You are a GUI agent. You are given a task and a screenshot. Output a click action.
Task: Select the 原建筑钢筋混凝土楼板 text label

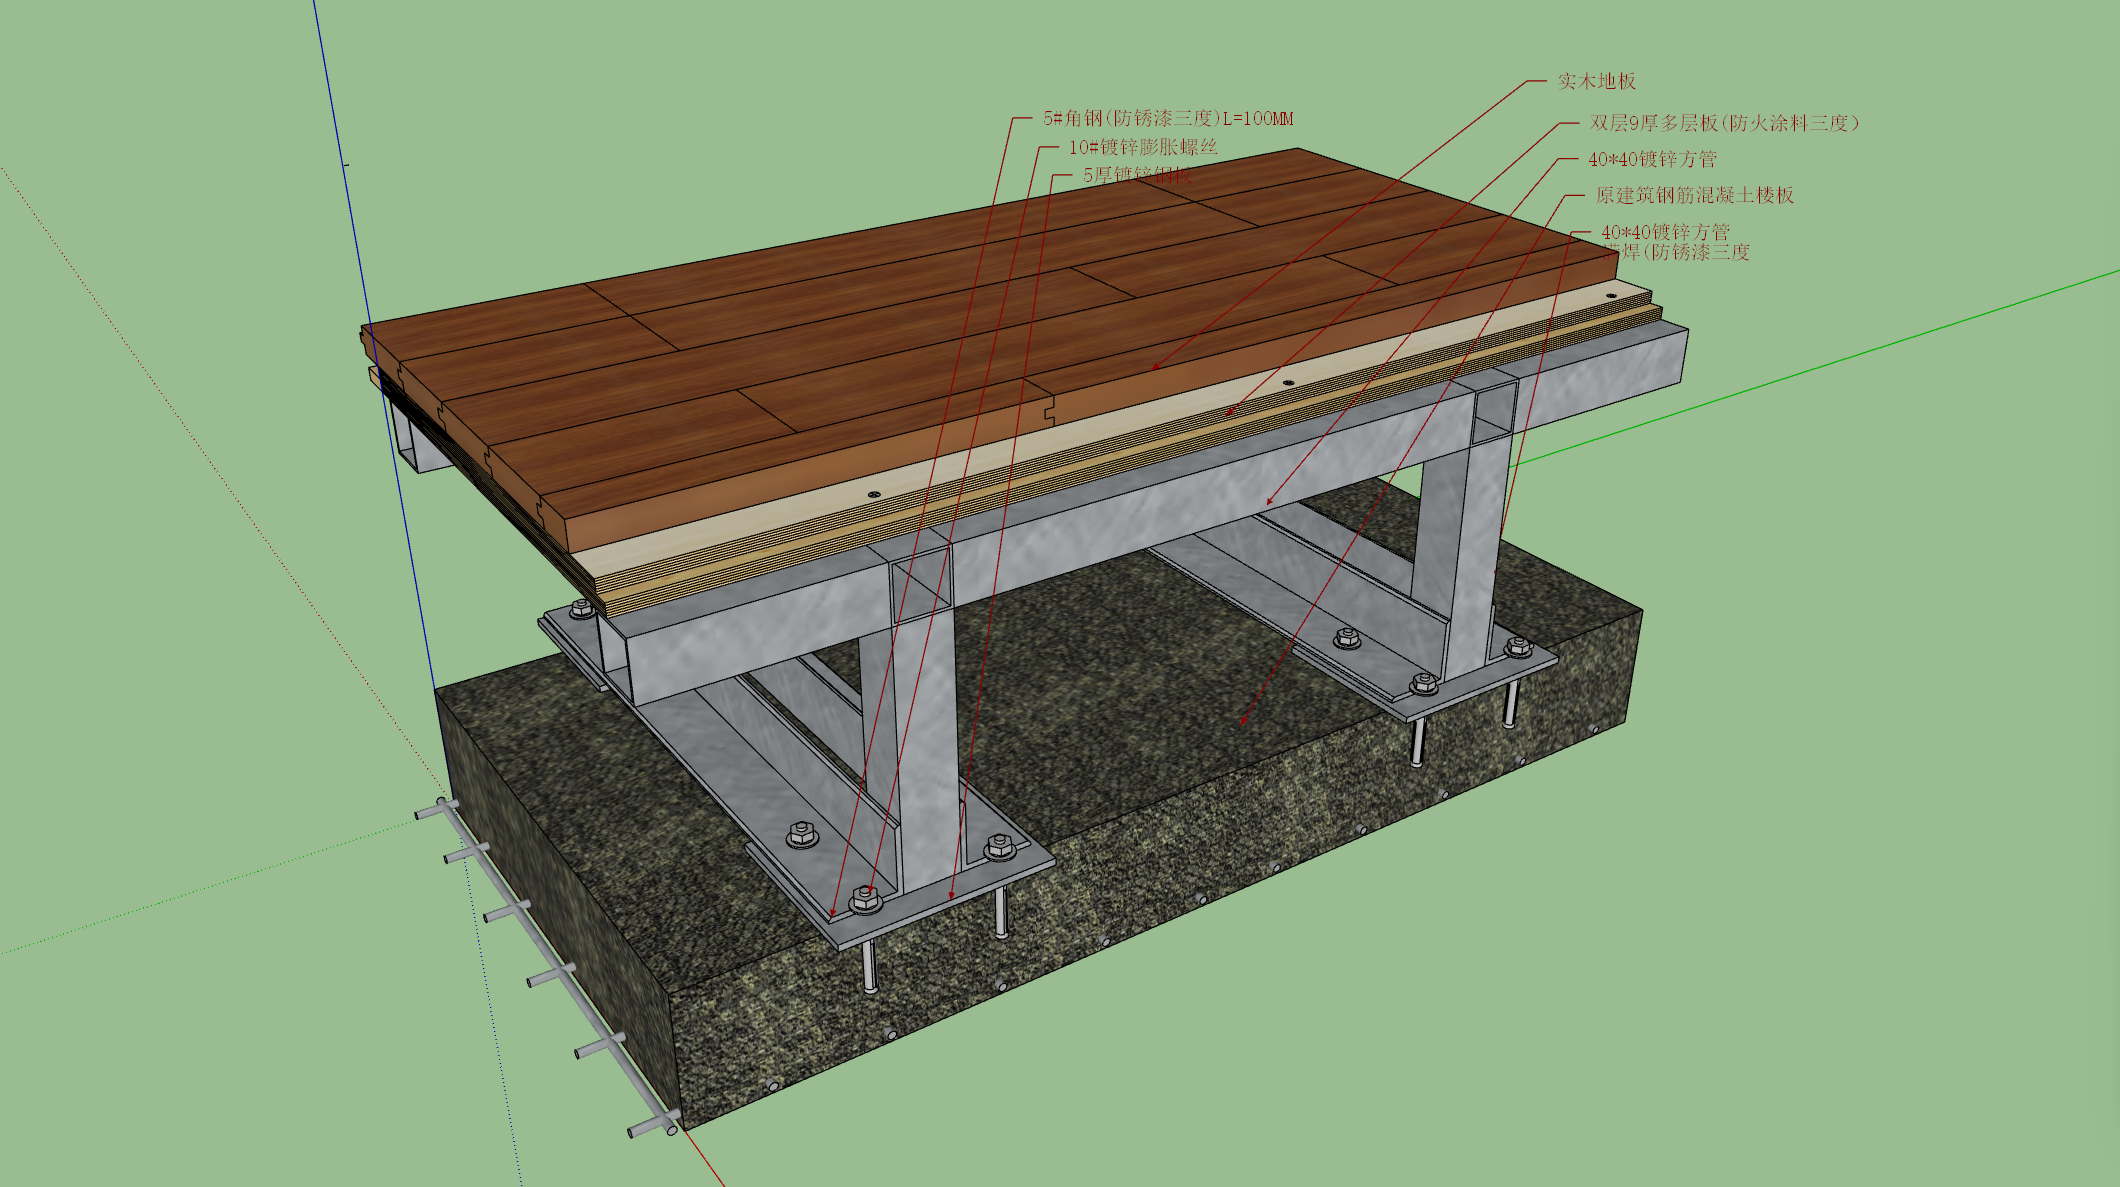pyautogui.click(x=1694, y=195)
